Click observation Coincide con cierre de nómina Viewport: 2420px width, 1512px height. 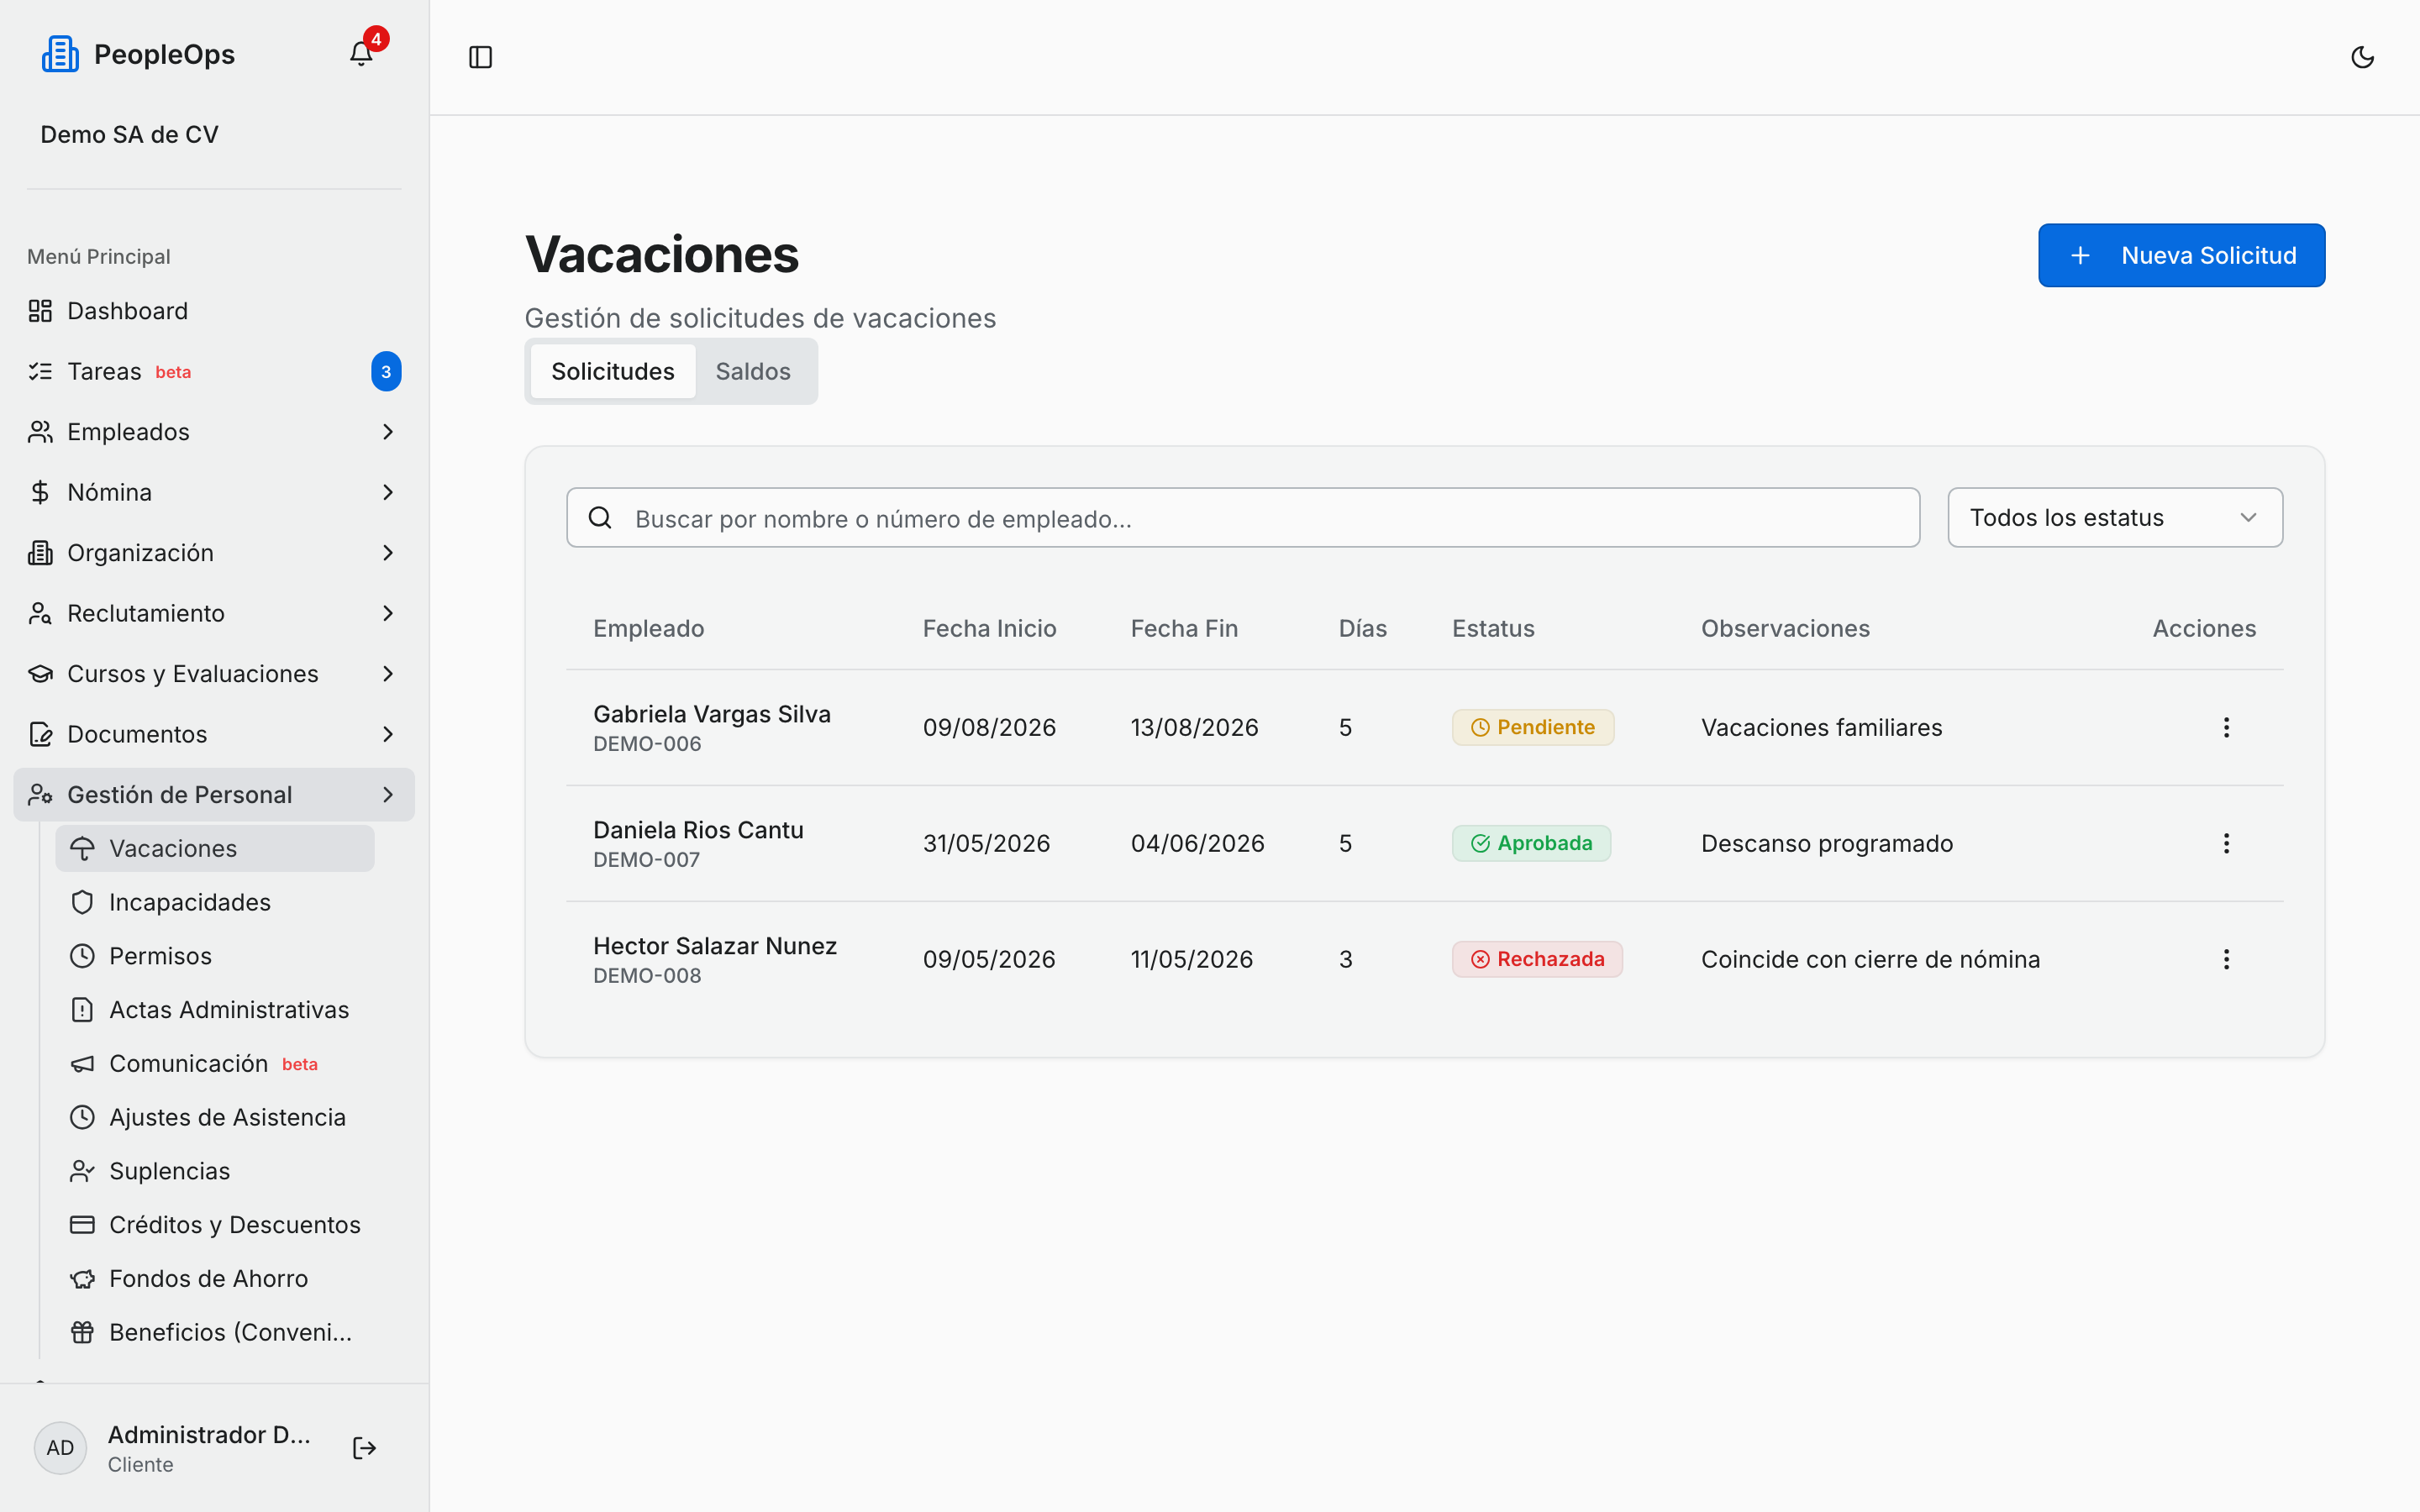click(x=1870, y=960)
